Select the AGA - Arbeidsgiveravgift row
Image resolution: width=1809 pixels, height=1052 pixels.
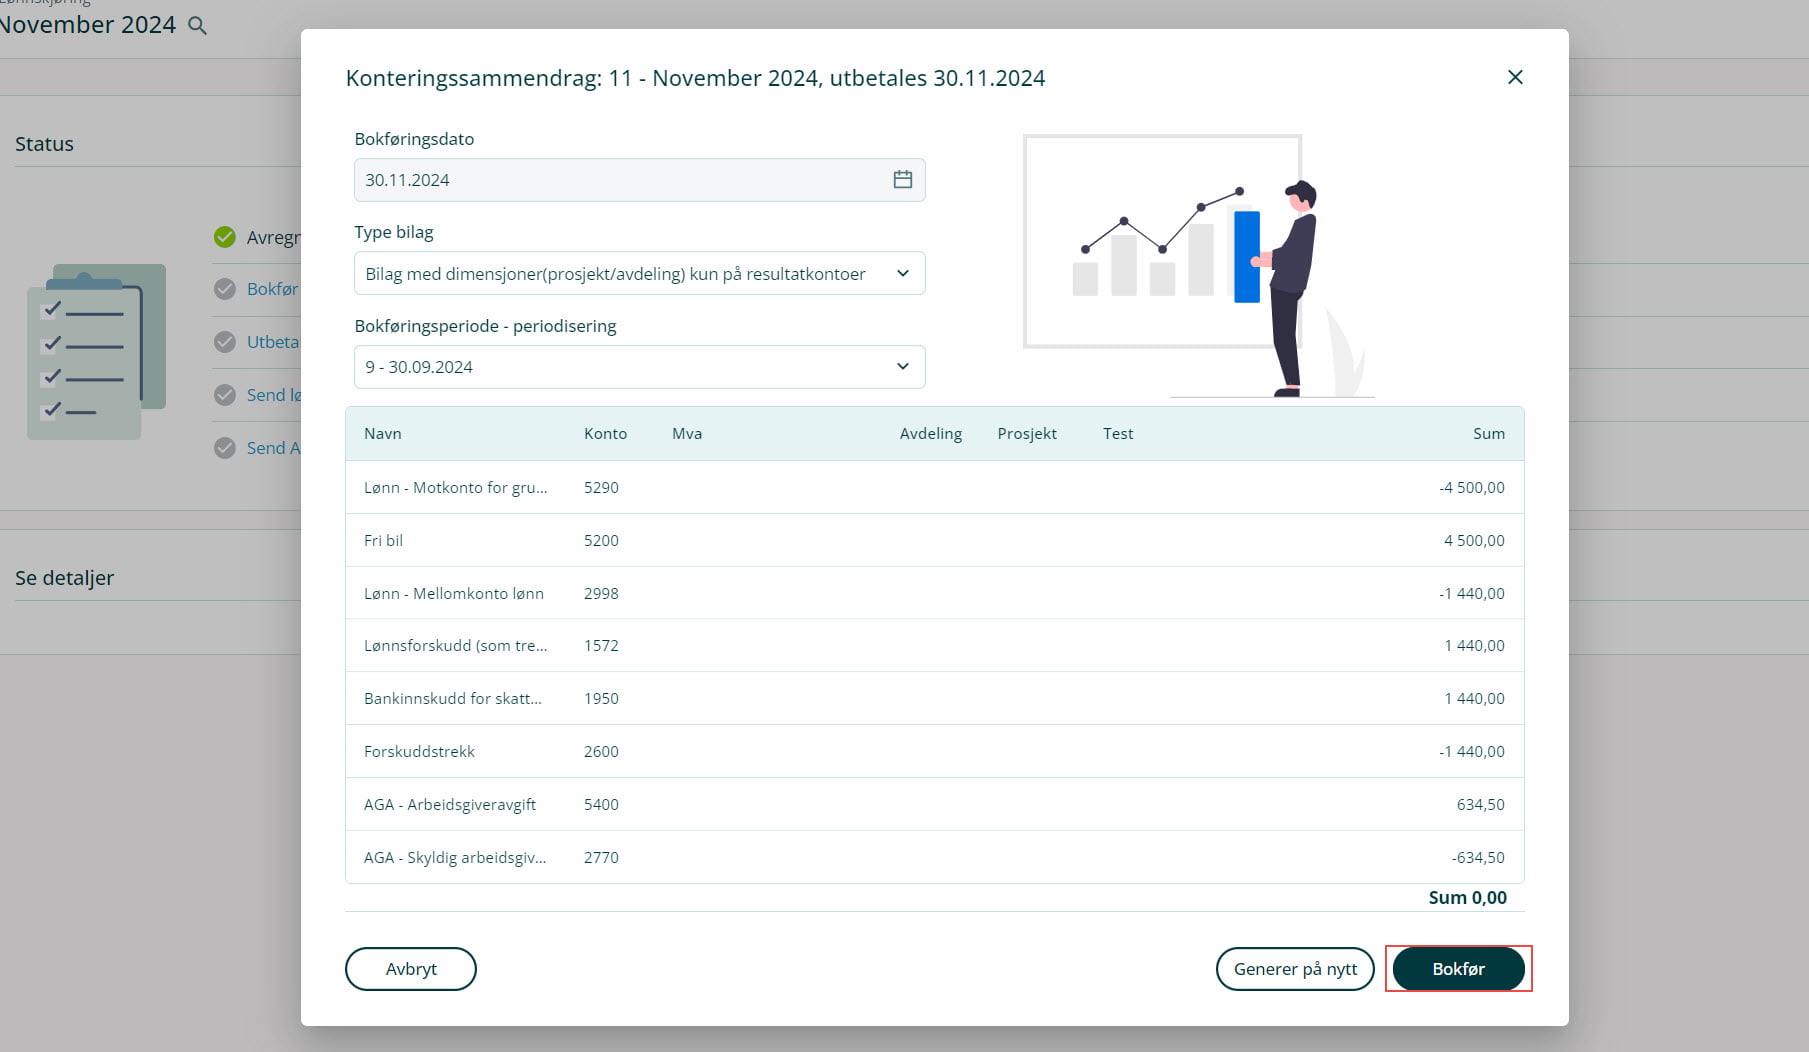click(x=934, y=804)
